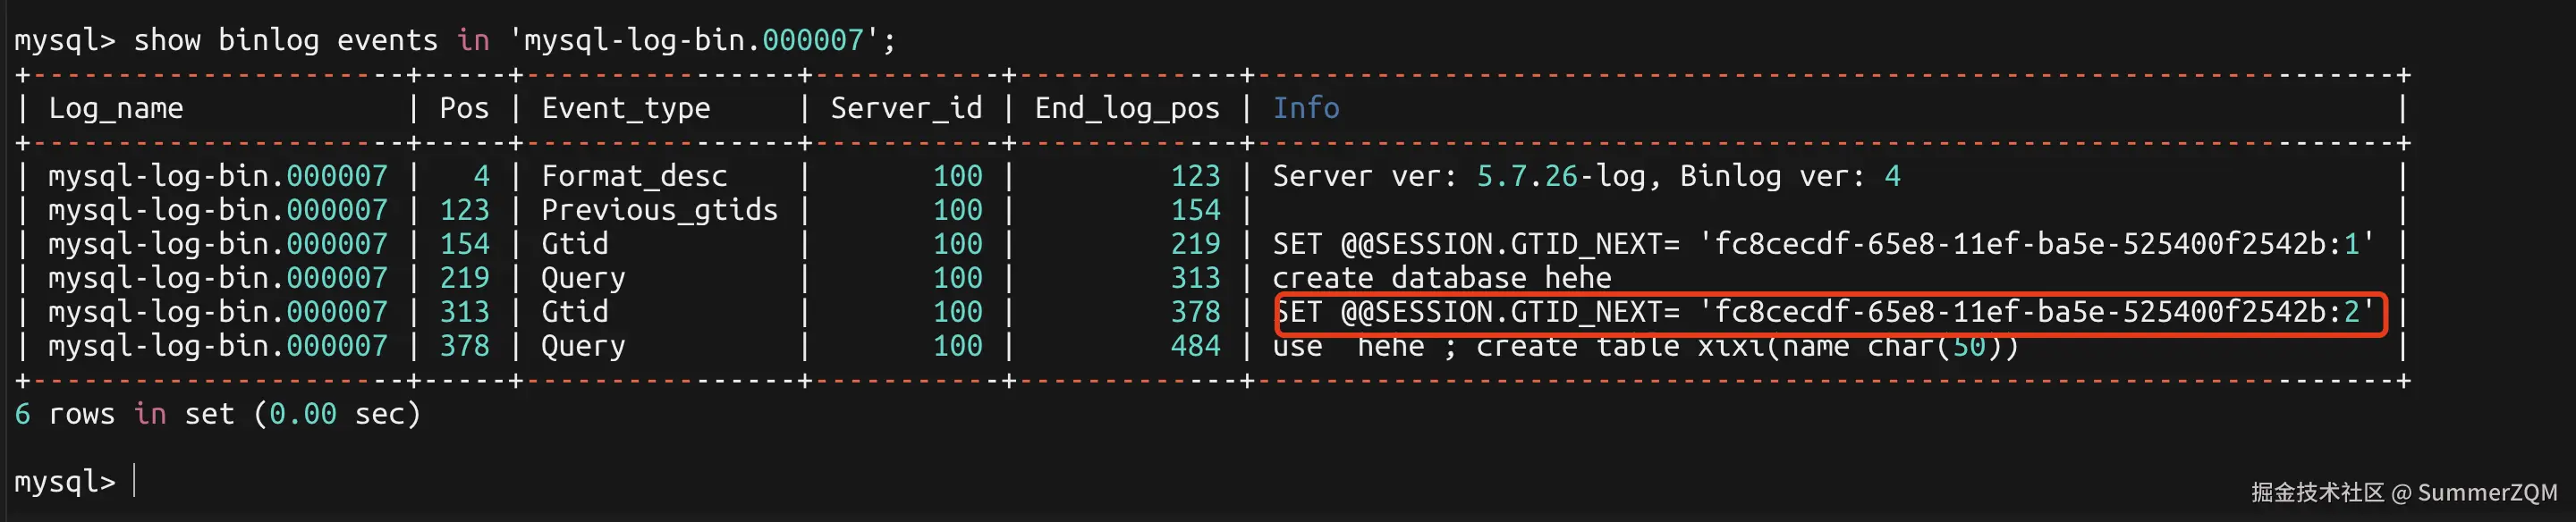Click the 'Binlog ver: 4' text

[1790, 176]
